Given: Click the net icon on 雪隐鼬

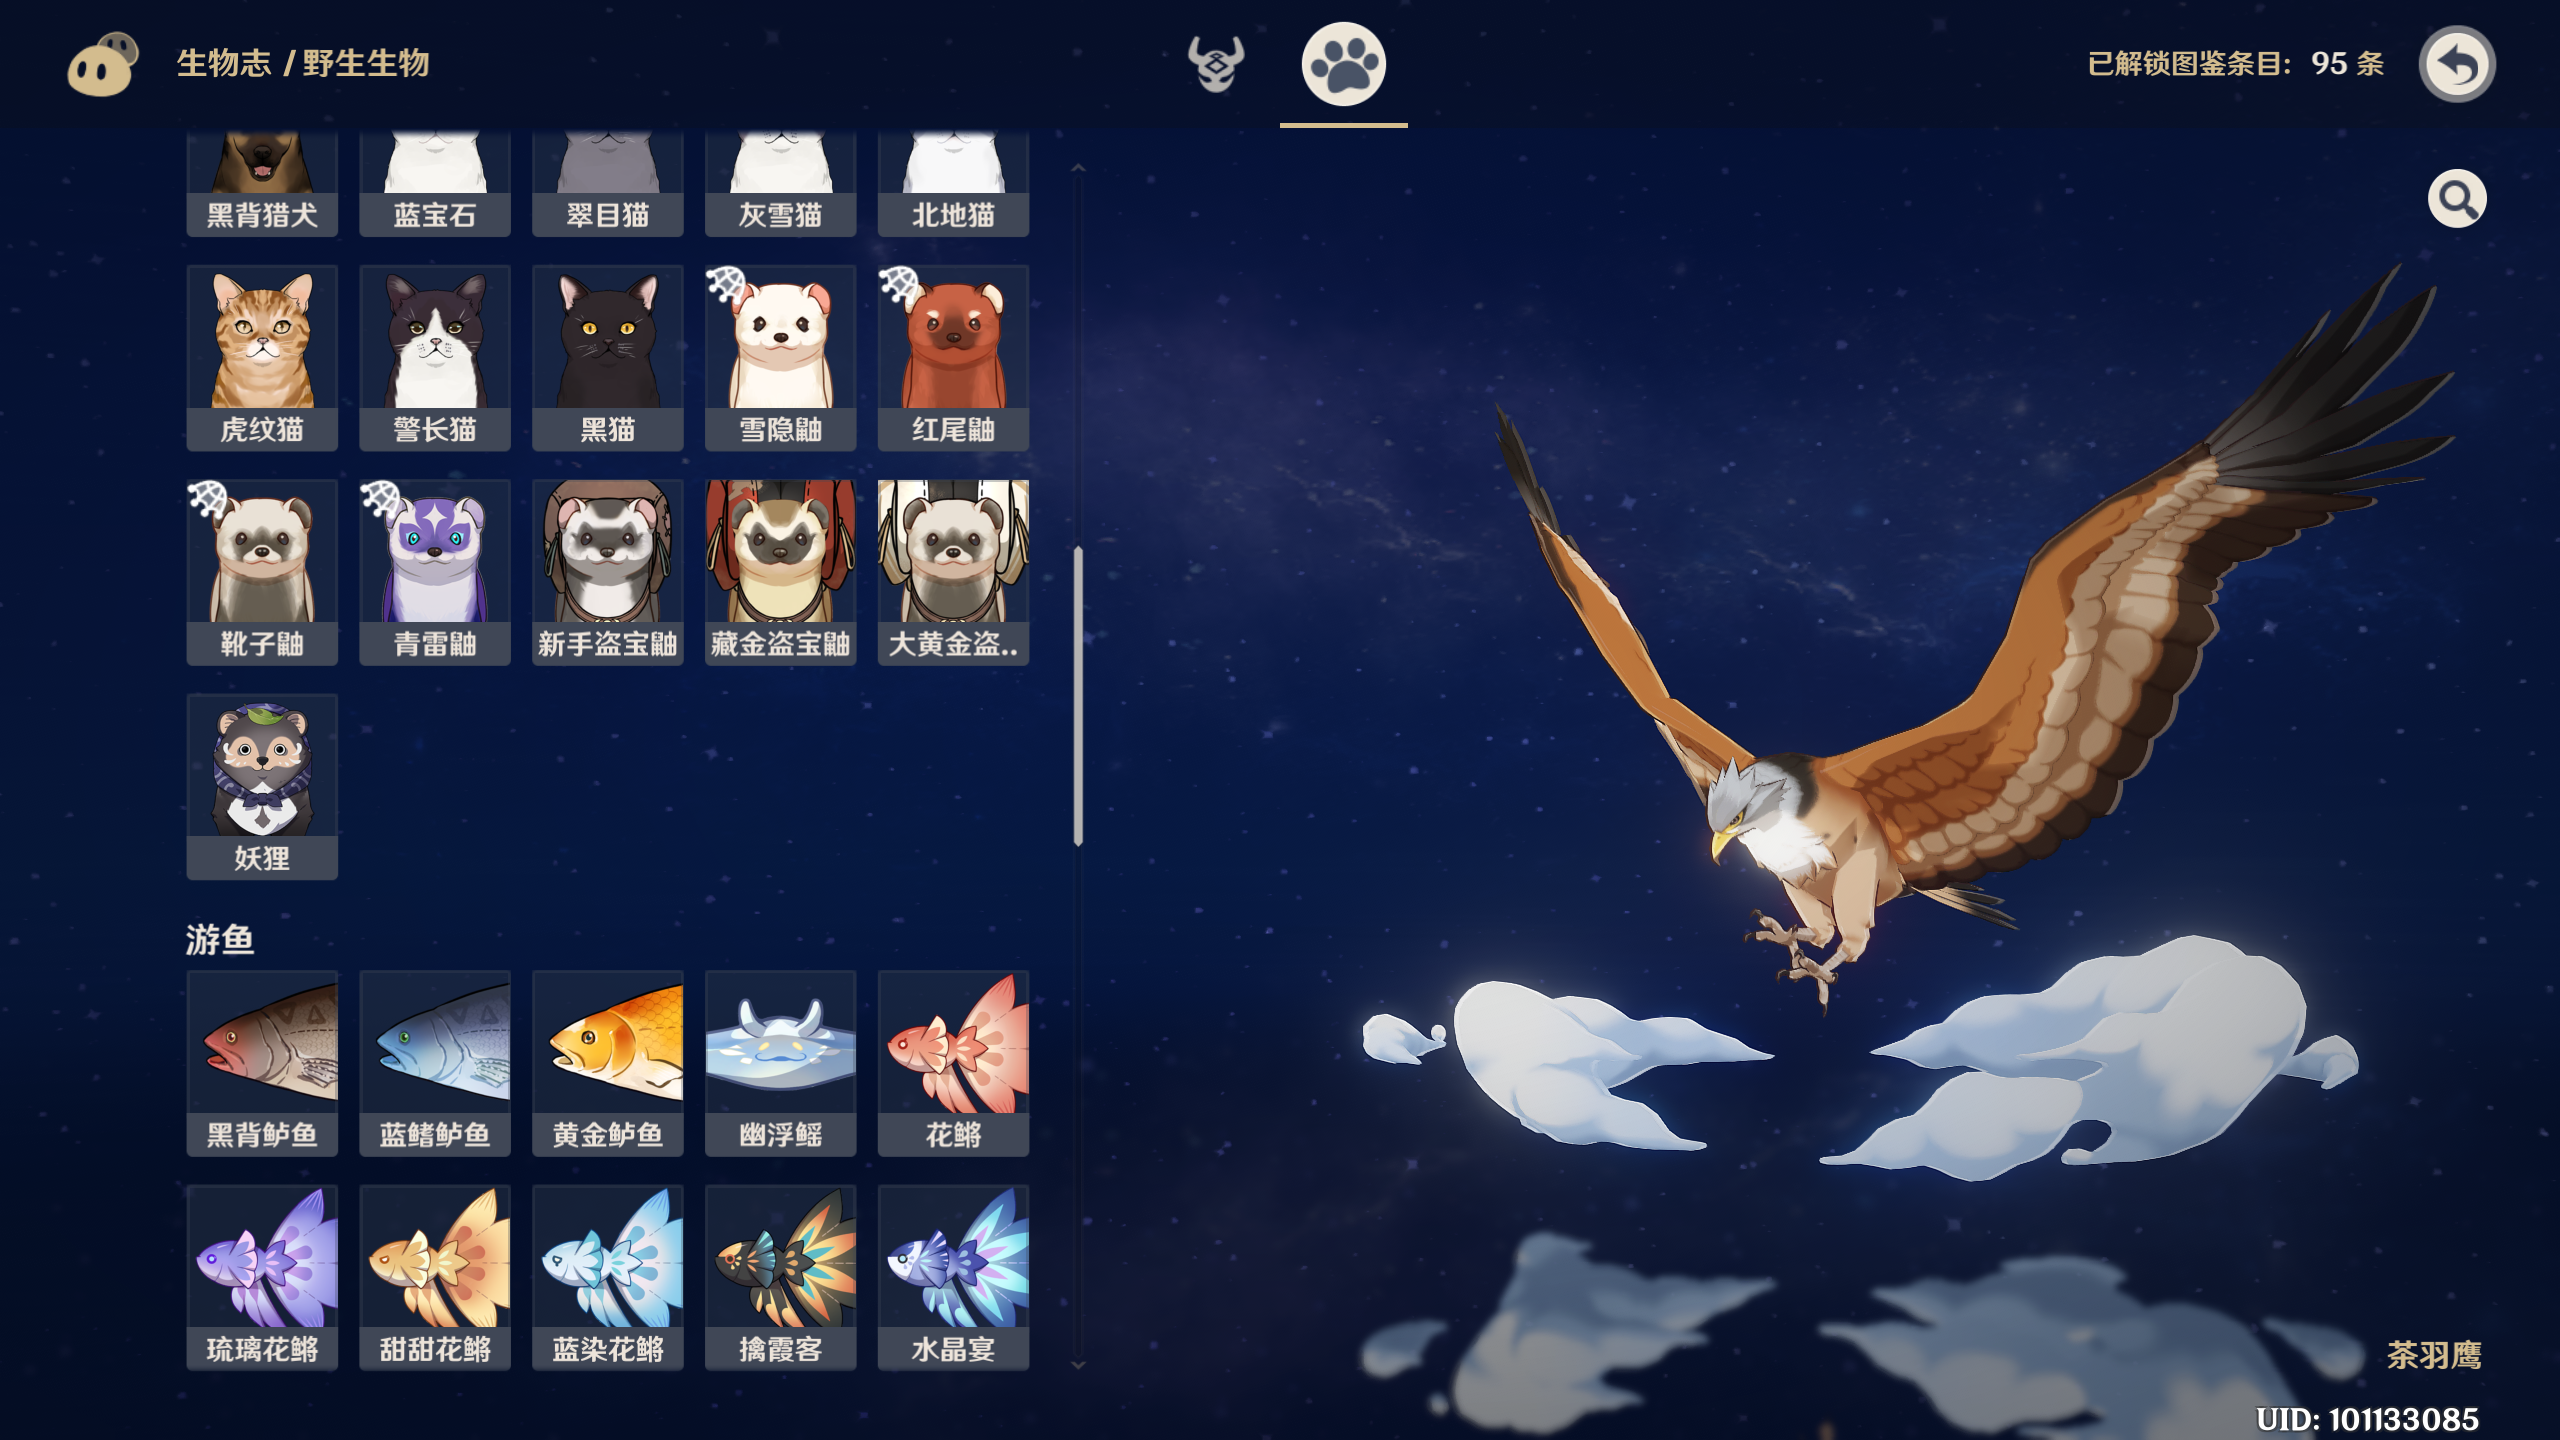Looking at the screenshot, I should pyautogui.click(x=727, y=285).
